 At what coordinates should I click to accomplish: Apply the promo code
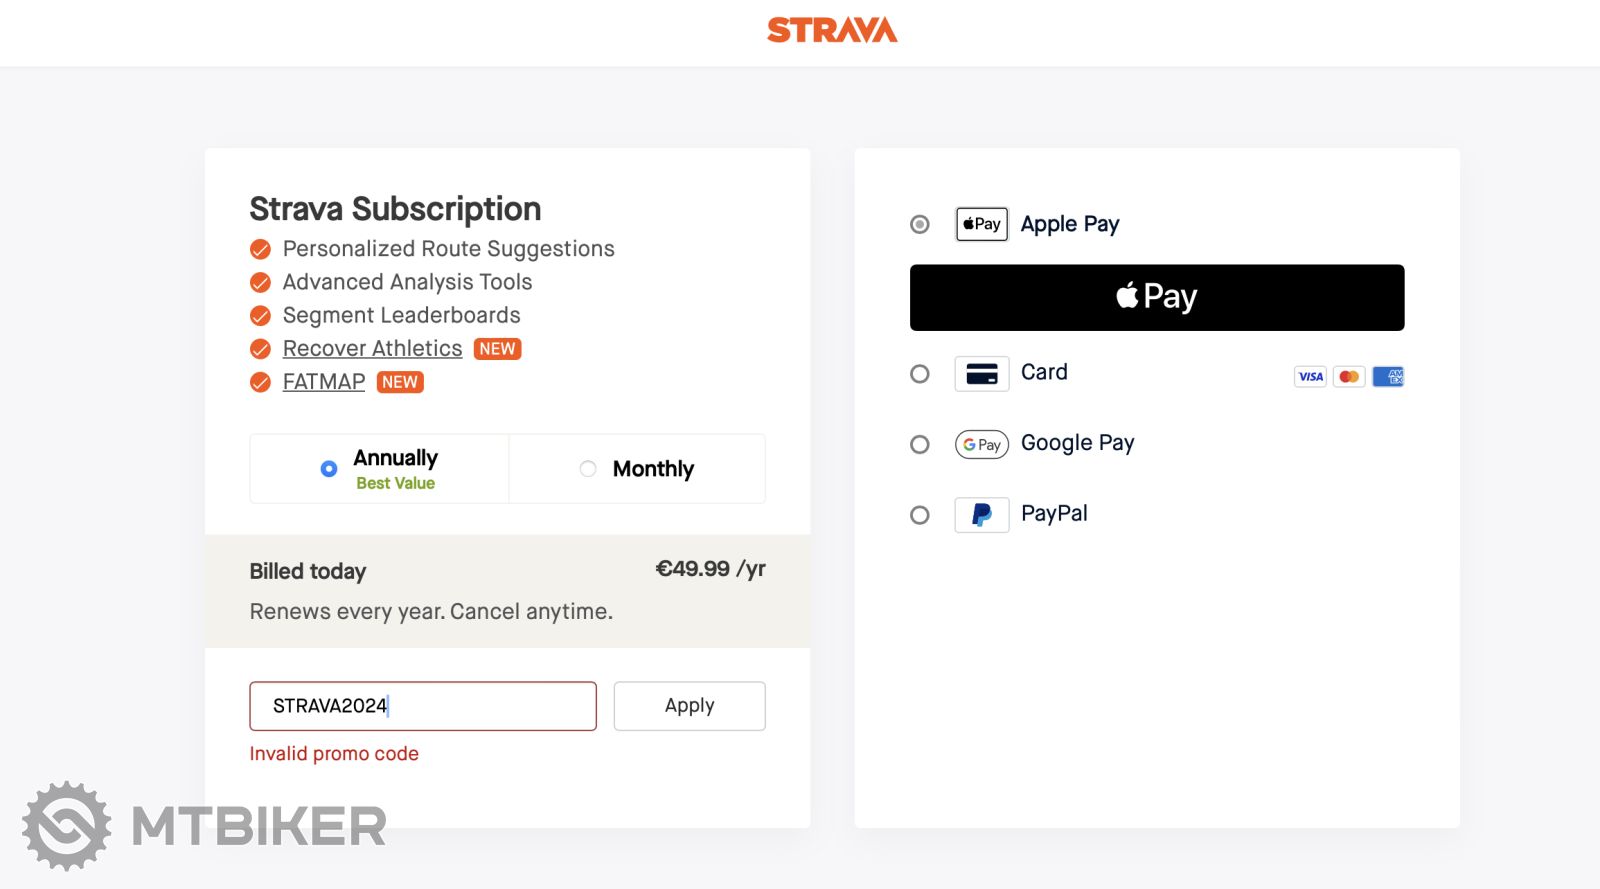(689, 706)
